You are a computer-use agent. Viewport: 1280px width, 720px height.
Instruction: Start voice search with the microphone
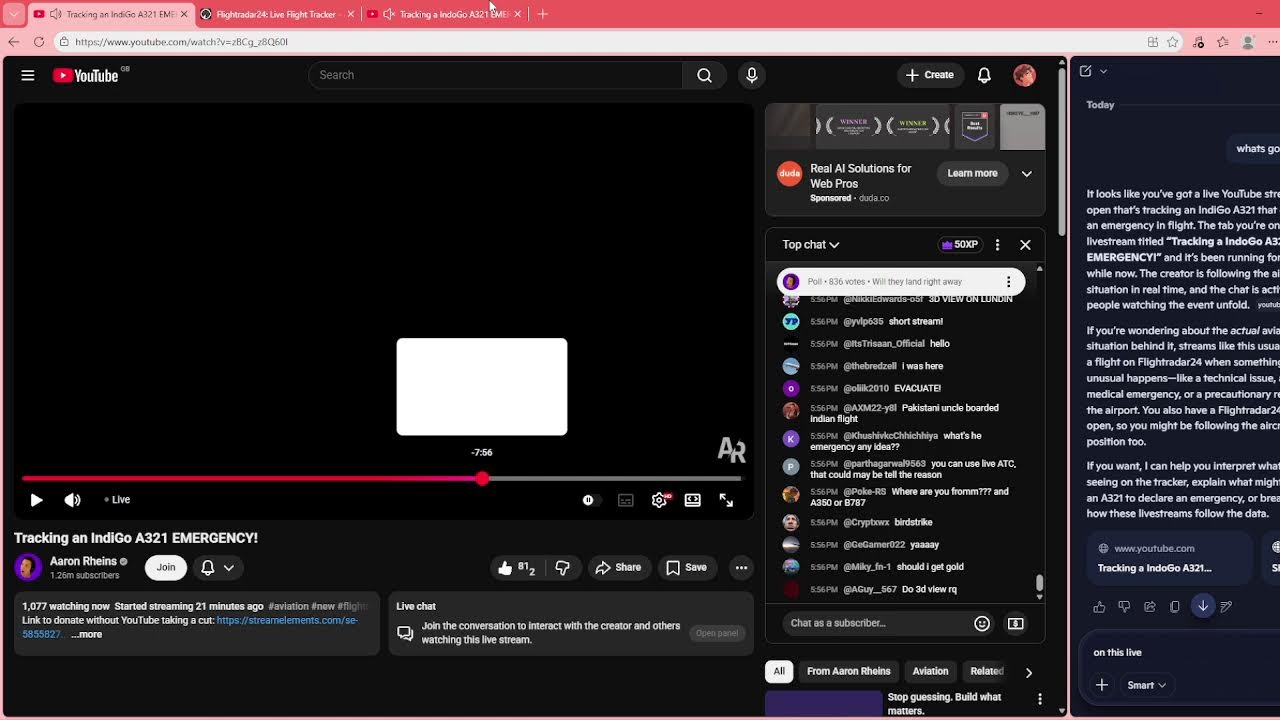752,75
